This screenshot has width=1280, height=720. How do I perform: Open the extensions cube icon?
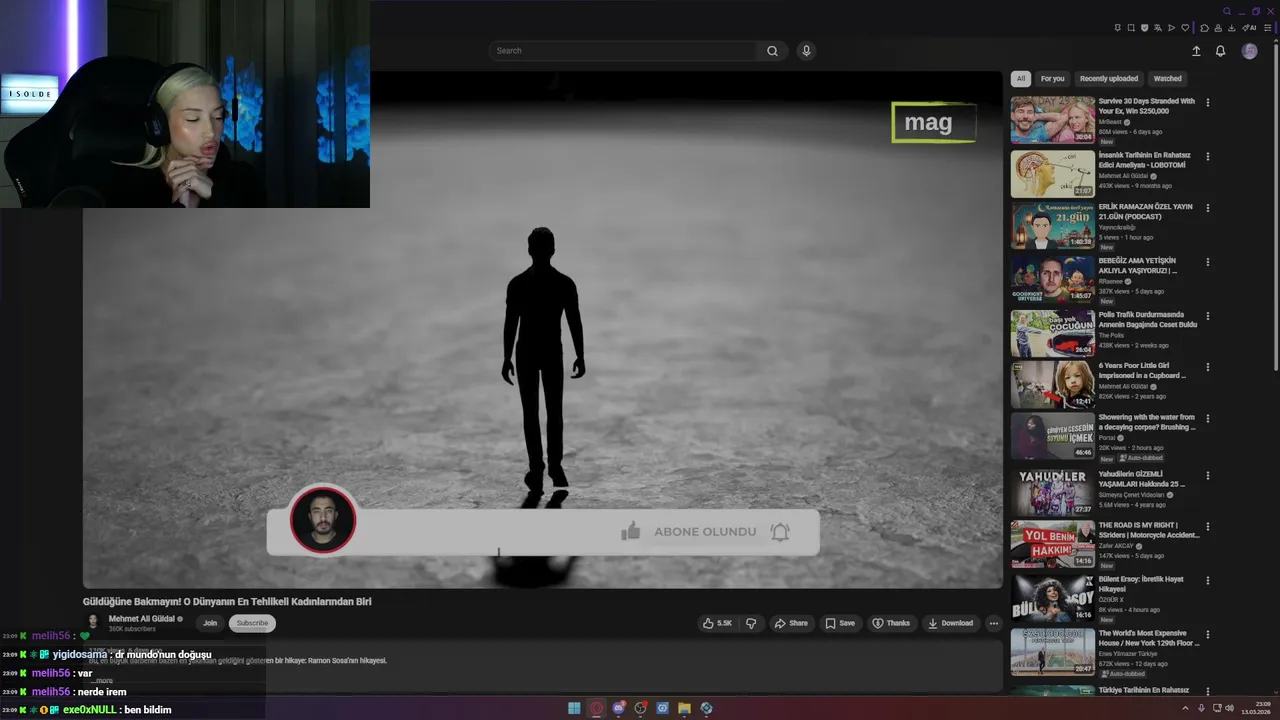[x=1204, y=28]
